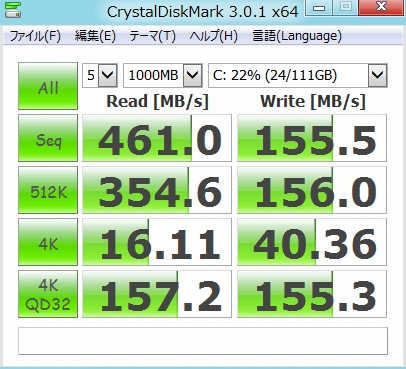Start the 4K benchmark test
The width and height of the screenshot is (406, 369).
coord(48,242)
